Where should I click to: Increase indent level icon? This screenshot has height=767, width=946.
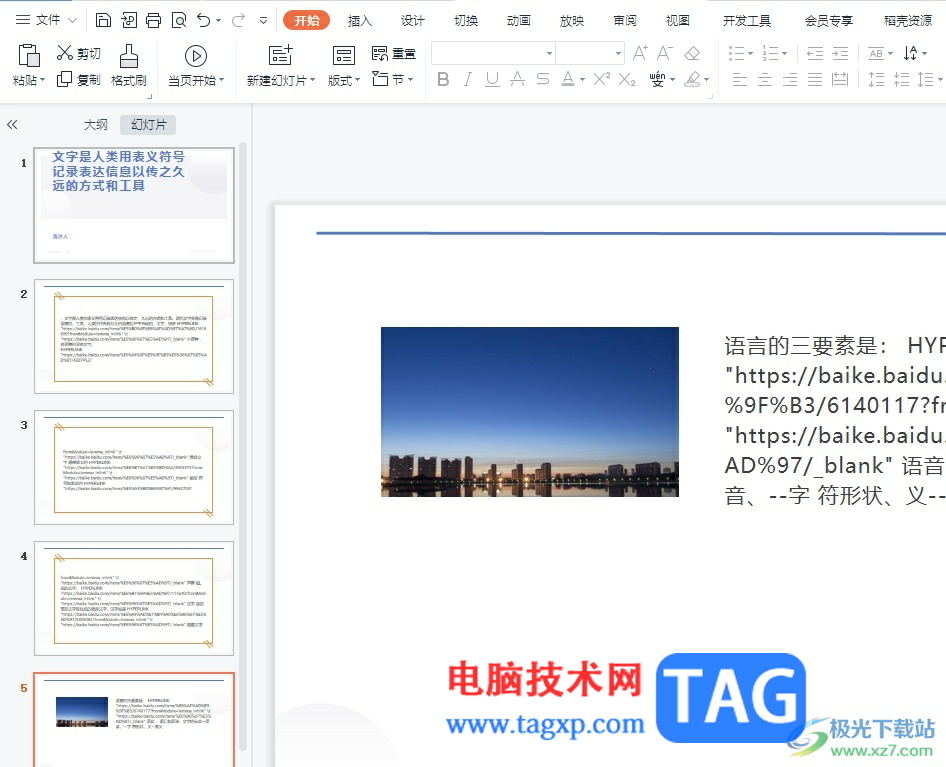pyautogui.click(x=840, y=54)
